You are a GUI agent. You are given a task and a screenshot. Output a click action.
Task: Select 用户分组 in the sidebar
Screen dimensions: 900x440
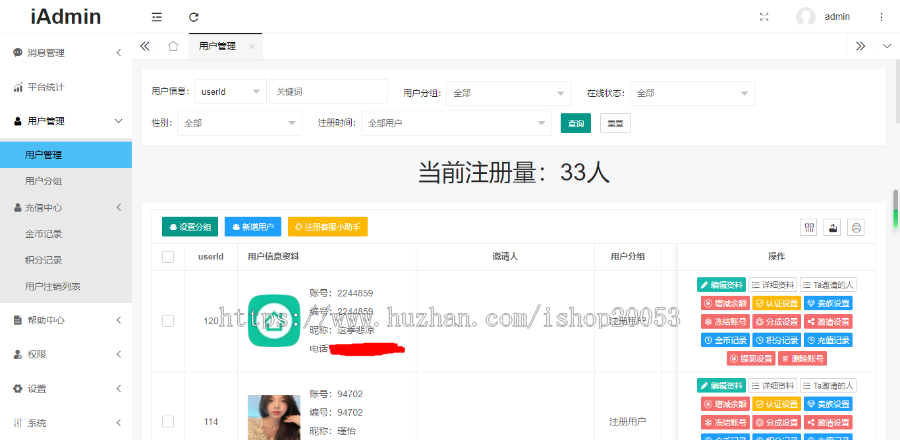(66, 181)
